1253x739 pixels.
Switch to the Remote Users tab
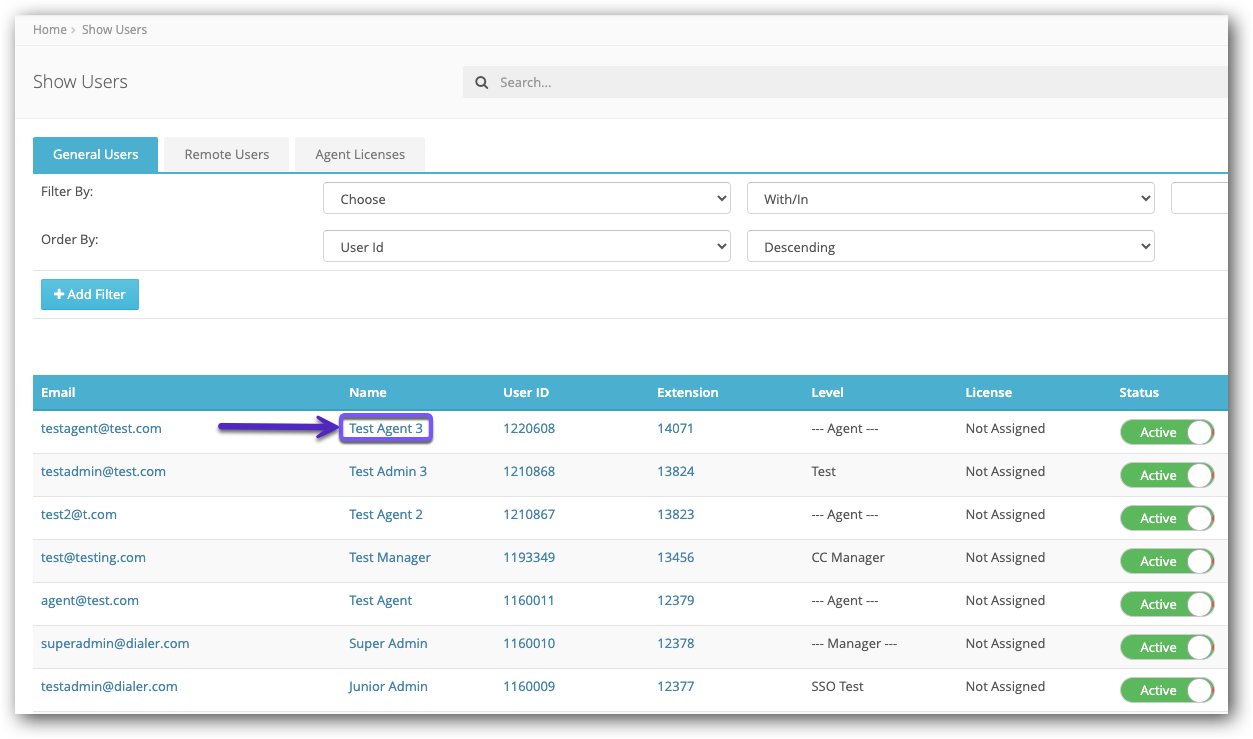[x=226, y=155]
